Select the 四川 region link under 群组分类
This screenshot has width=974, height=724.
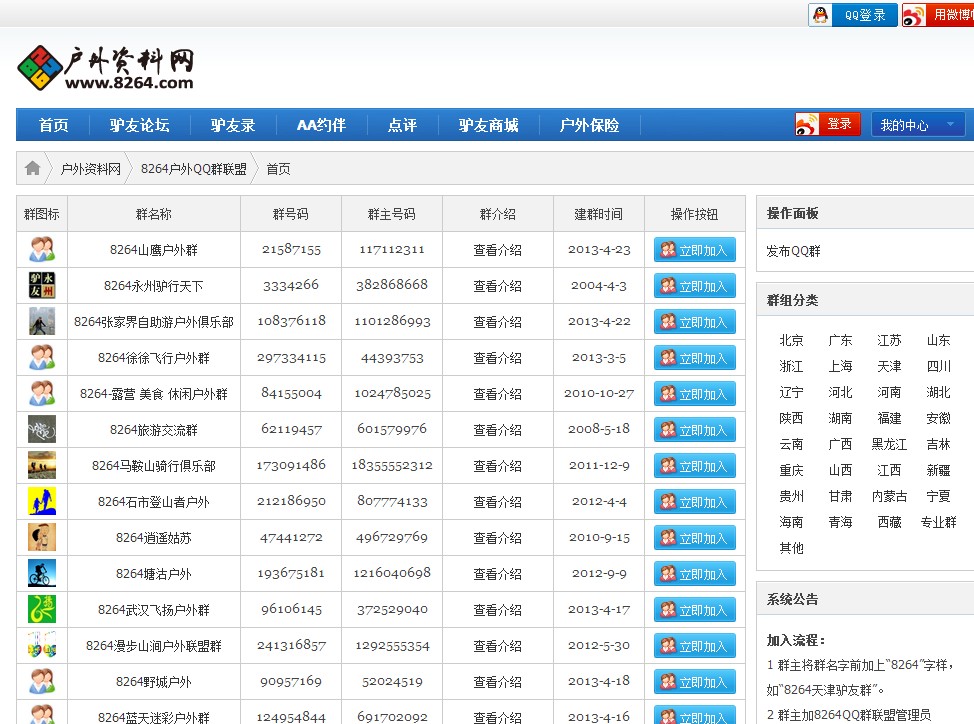pyautogui.click(x=936, y=366)
